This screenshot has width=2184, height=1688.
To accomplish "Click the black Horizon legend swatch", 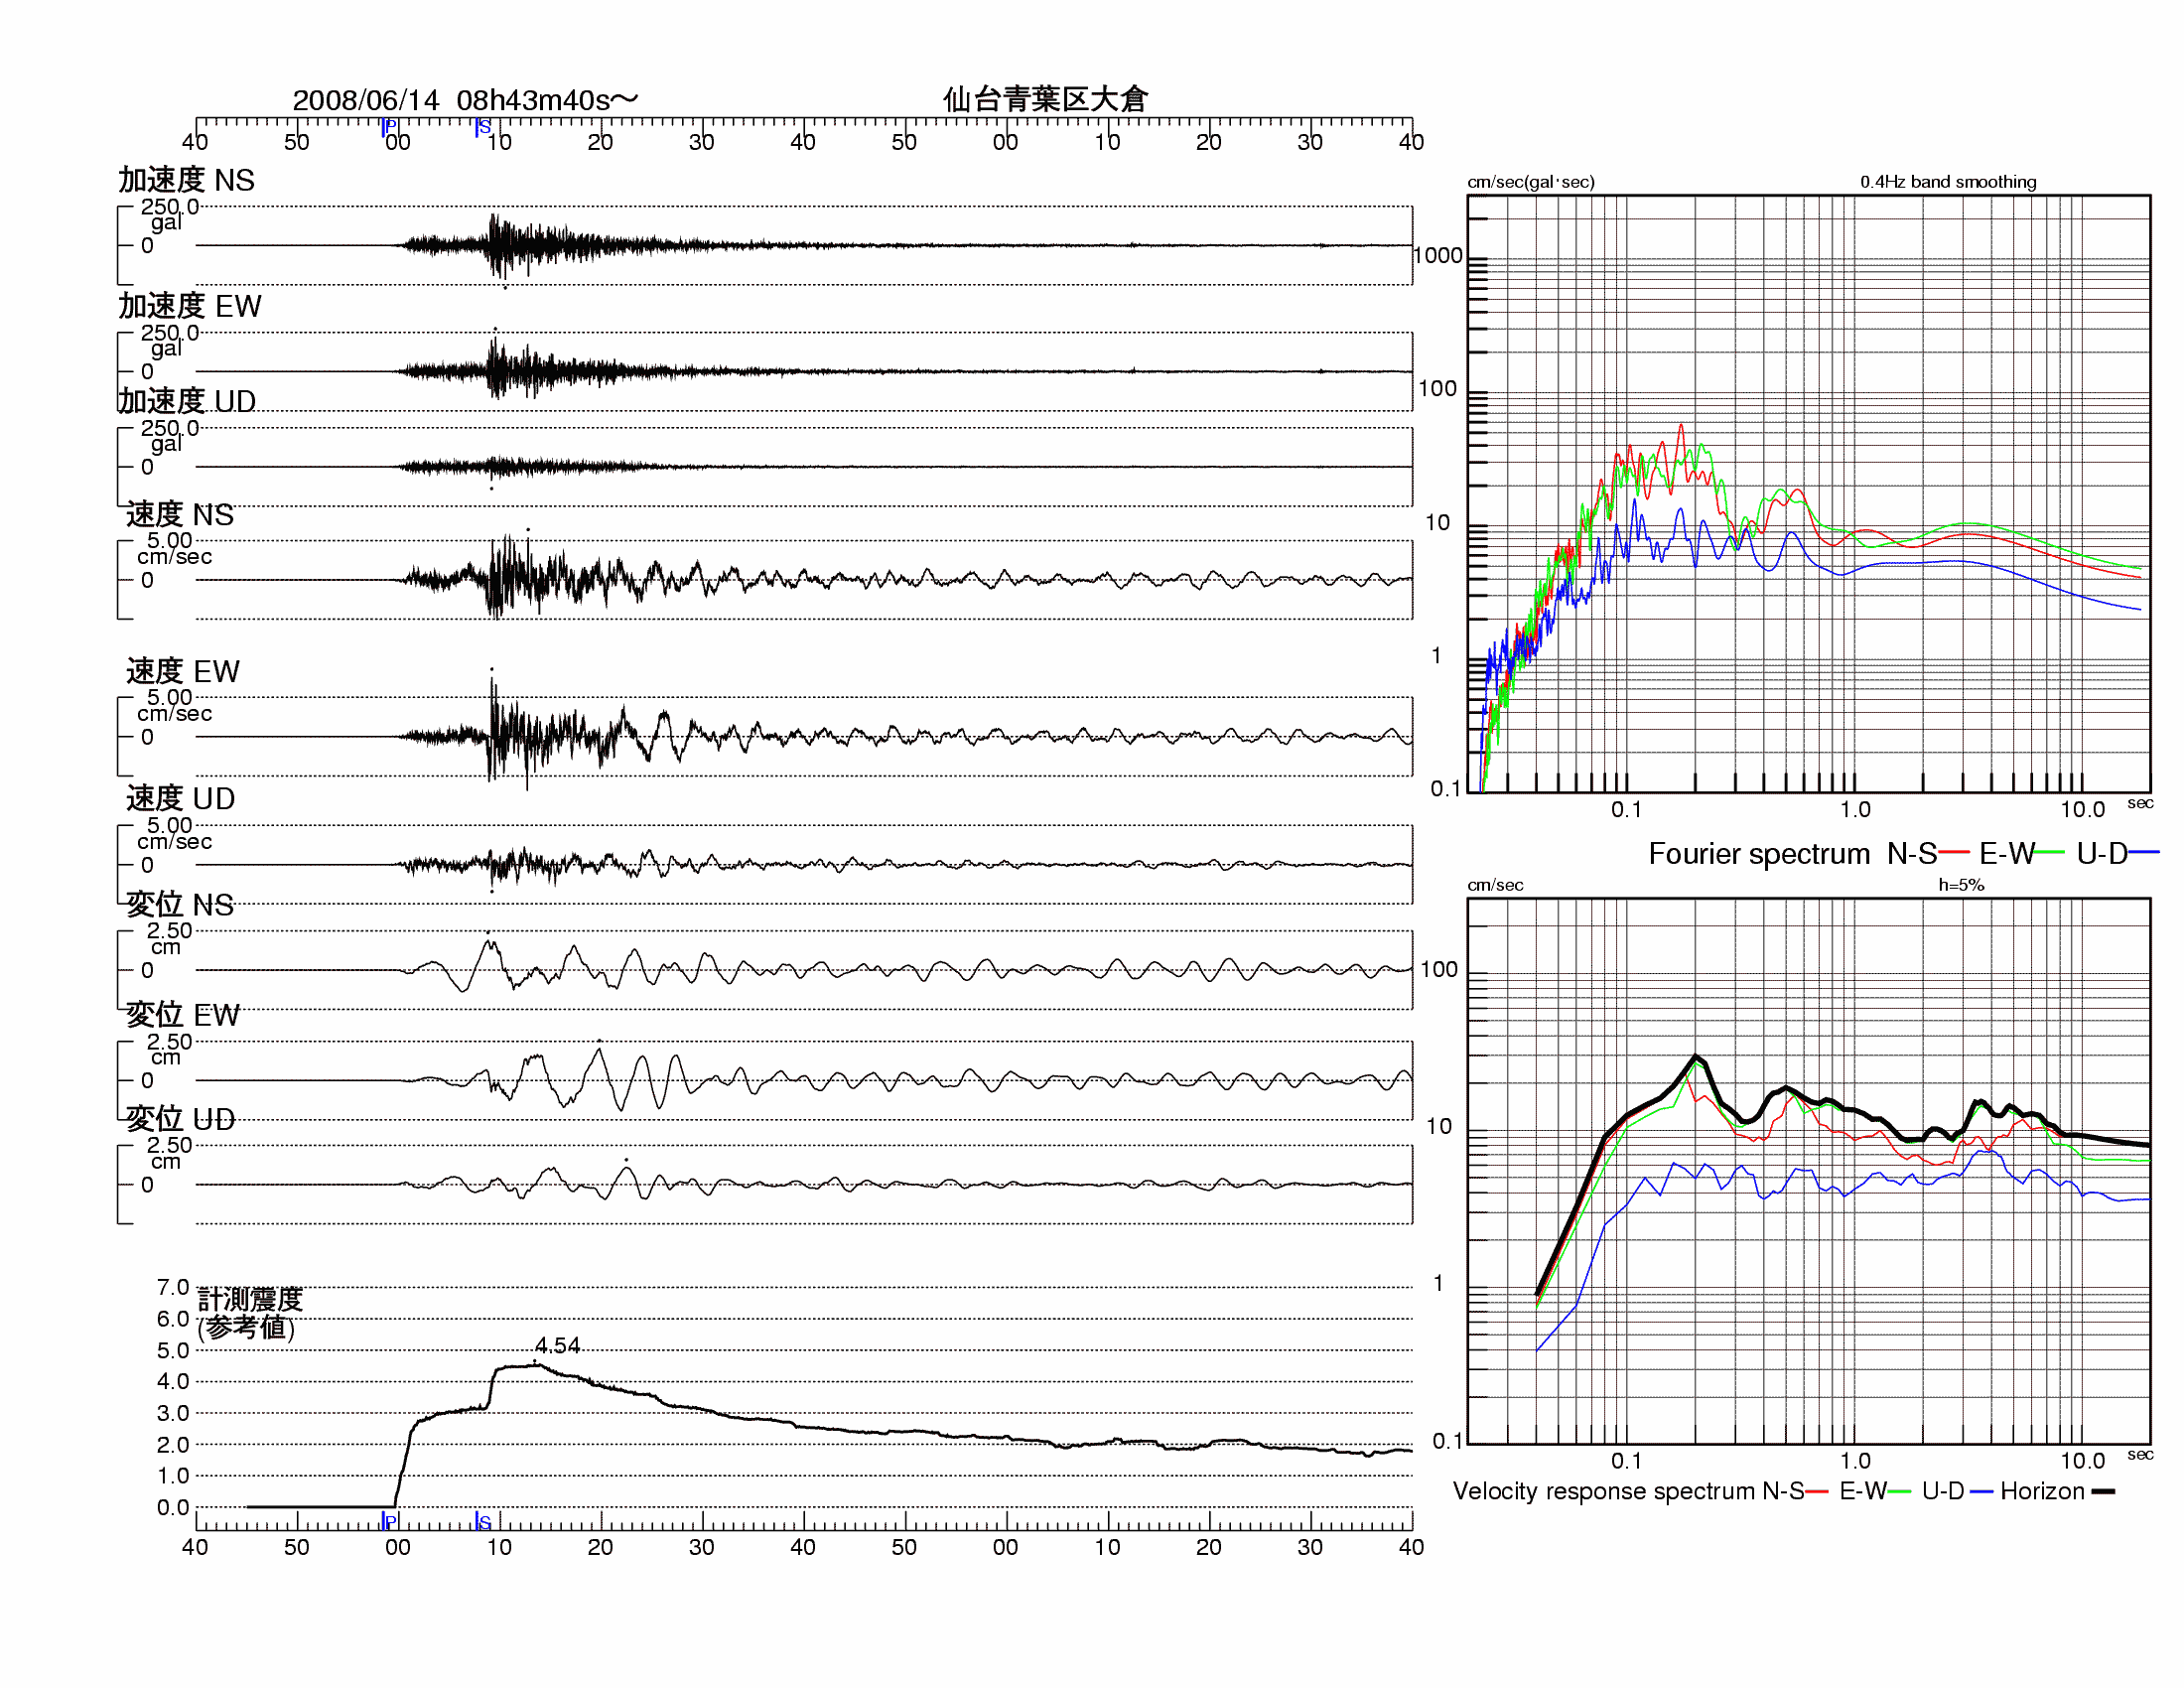I will pyautogui.click(x=2104, y=1491).
